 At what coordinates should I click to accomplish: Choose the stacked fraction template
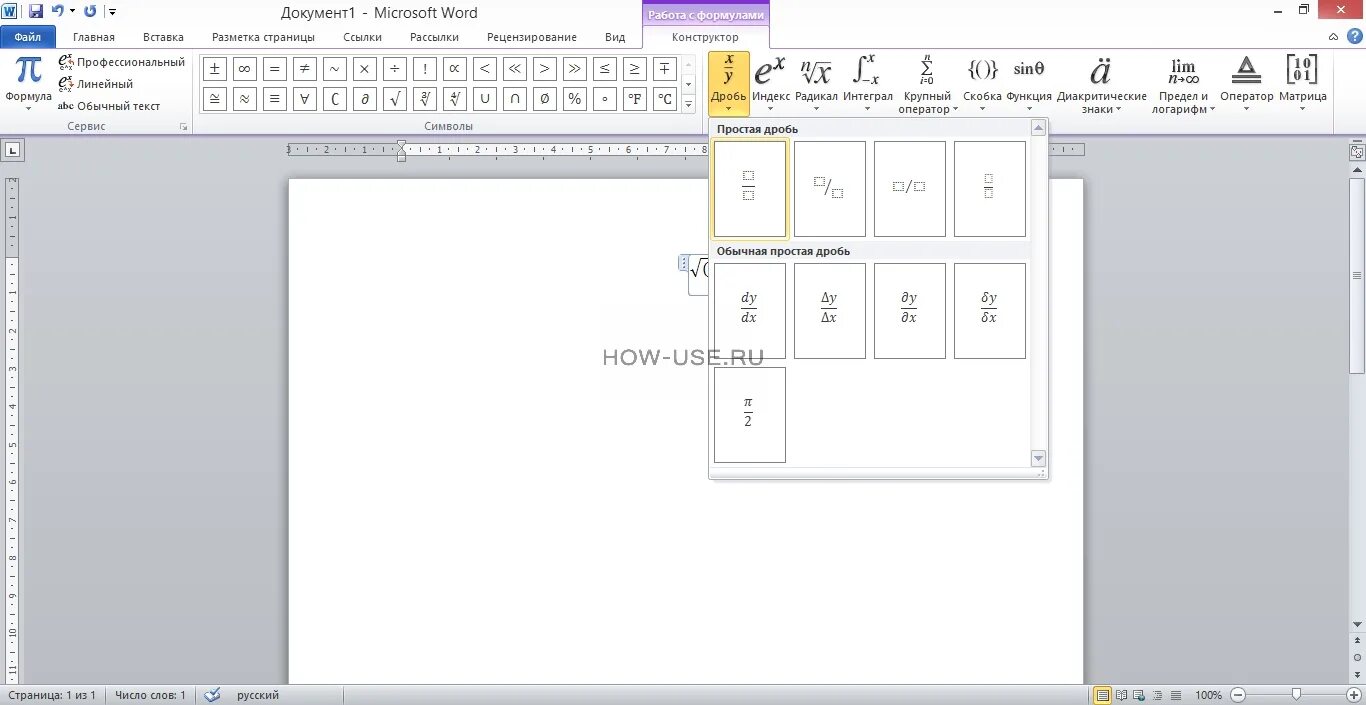point(750,188)
